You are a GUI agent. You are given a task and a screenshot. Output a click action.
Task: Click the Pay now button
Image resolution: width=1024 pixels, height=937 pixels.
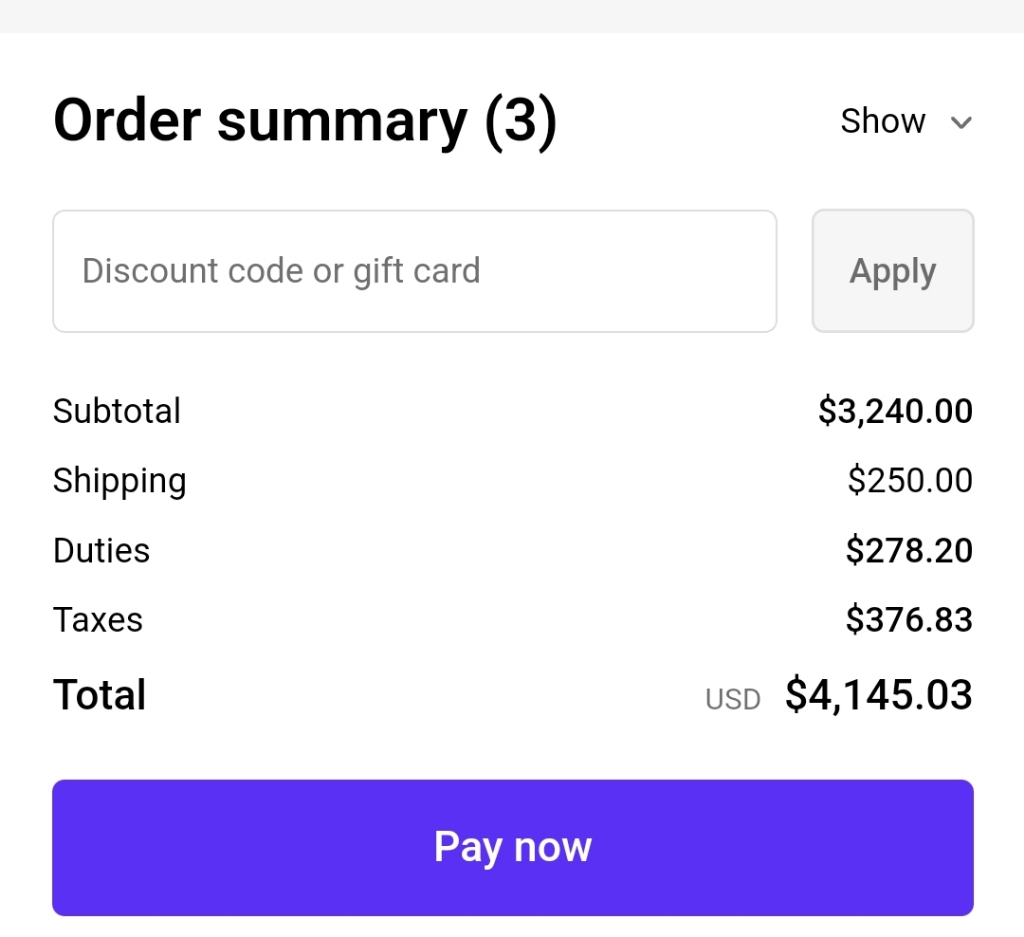512,847
